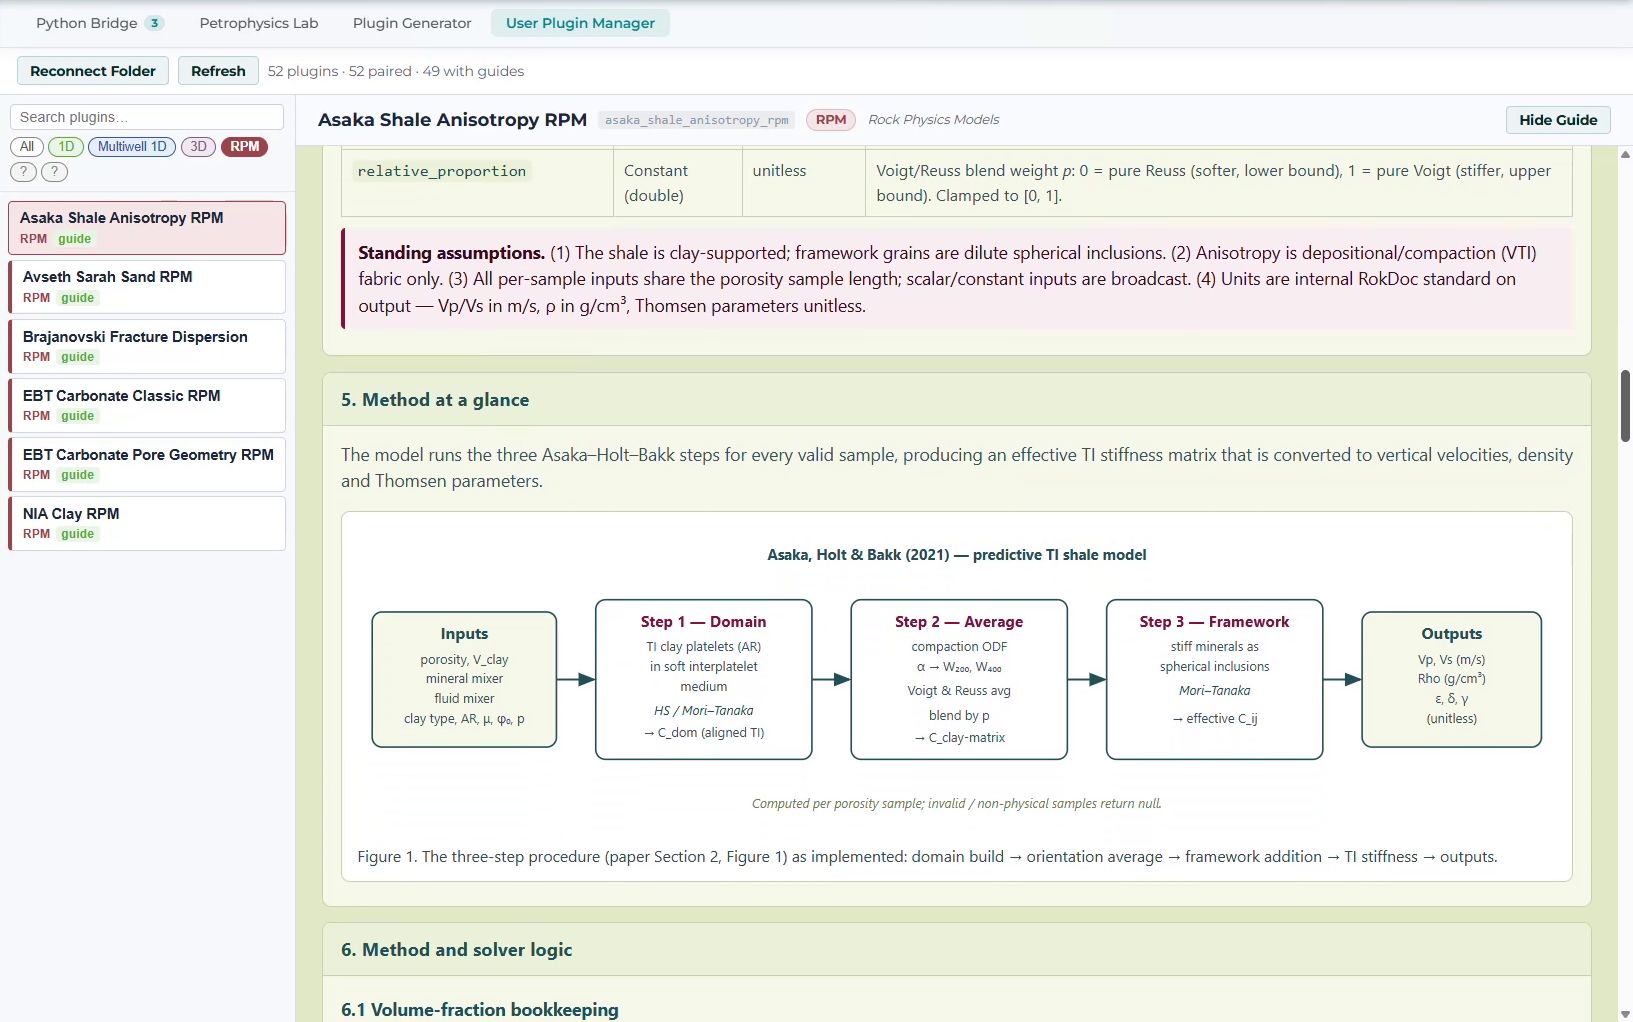Viewport: 1633px width, 1022px height.
Task: Select the Avseth Sarah Sand RPM plugin
Action: click(x=147, y=287)
